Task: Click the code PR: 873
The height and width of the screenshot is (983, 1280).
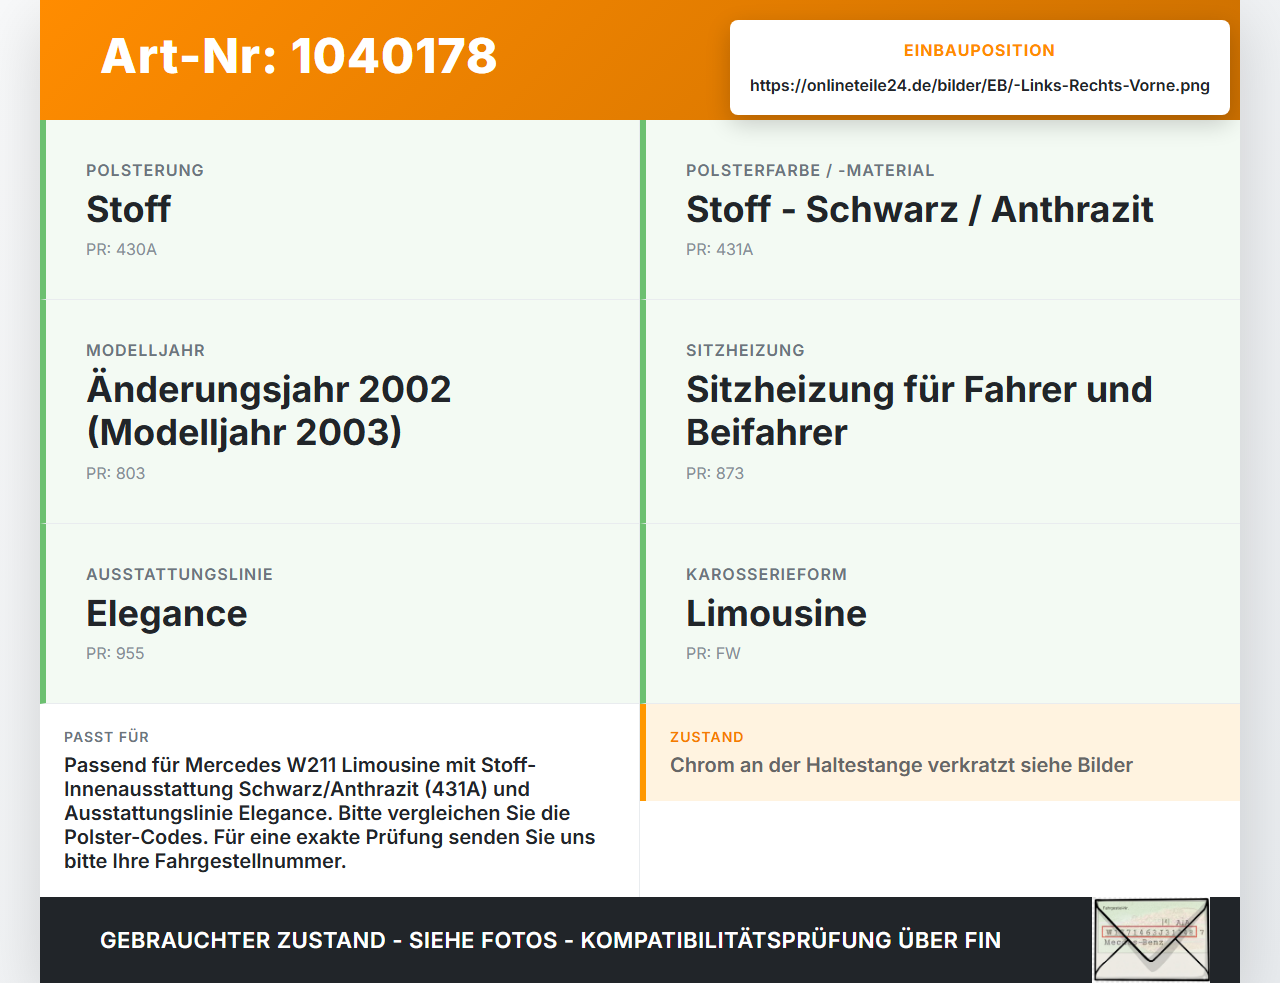Action: (715, 473)
